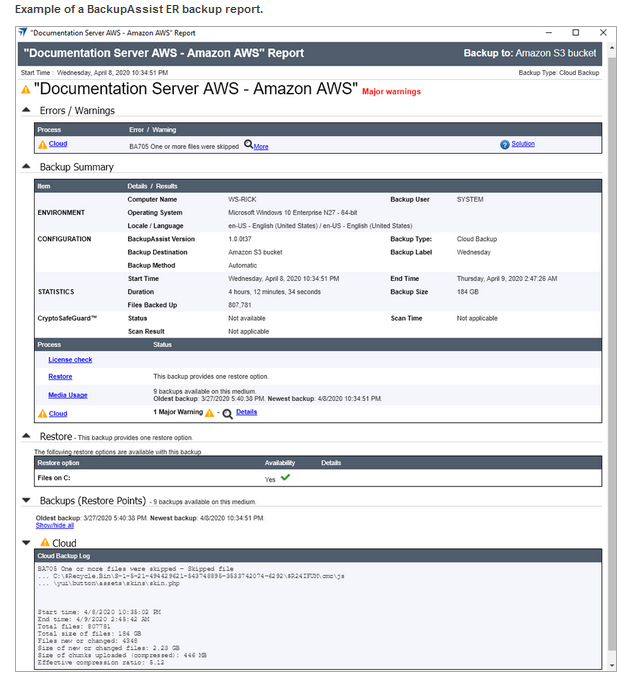634x686 pixels.
Task: Open the More link for skipped files
Action: point(261,146)
